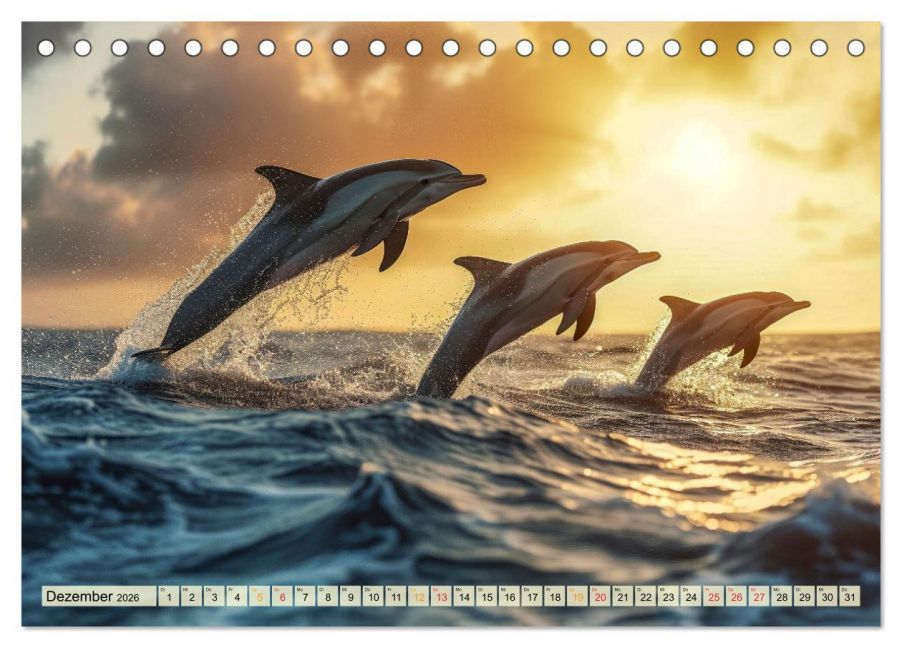Click the red holiday date 25
Screen dimensions: 902x648
click(x=713, y=597)
